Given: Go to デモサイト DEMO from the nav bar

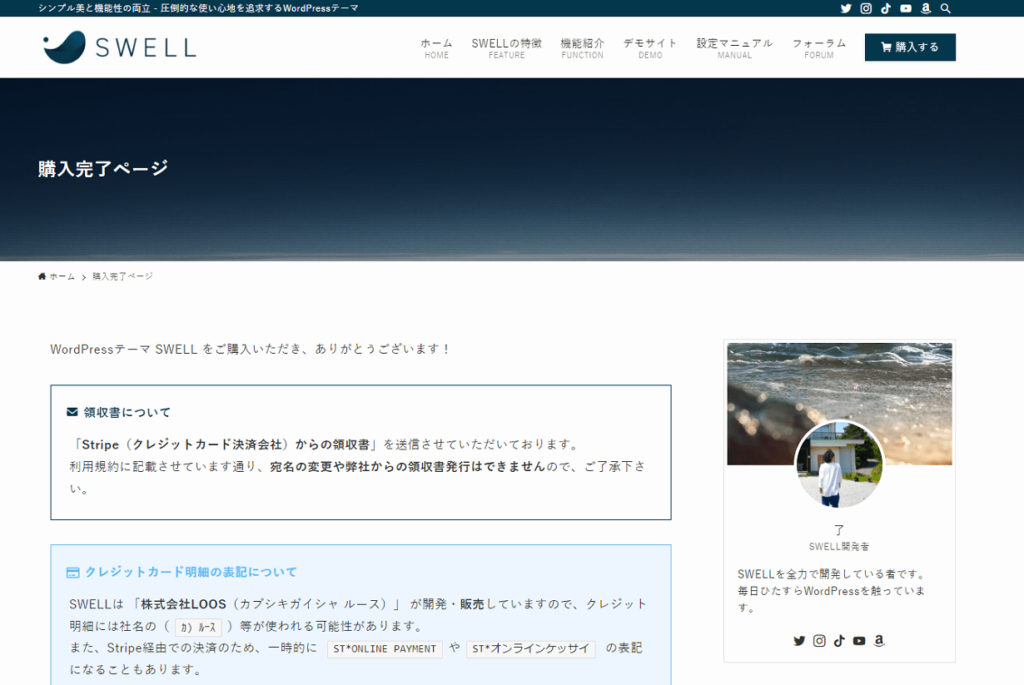Looking at the screenshot, I should [650, 46].
